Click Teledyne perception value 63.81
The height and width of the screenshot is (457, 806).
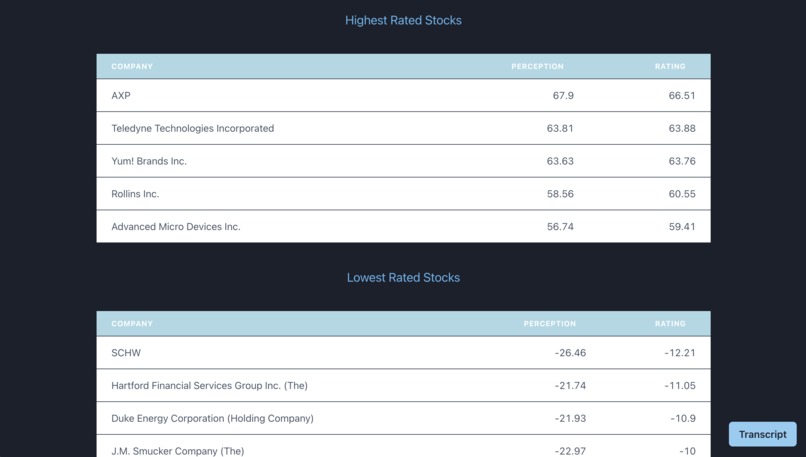pos(560,129)
